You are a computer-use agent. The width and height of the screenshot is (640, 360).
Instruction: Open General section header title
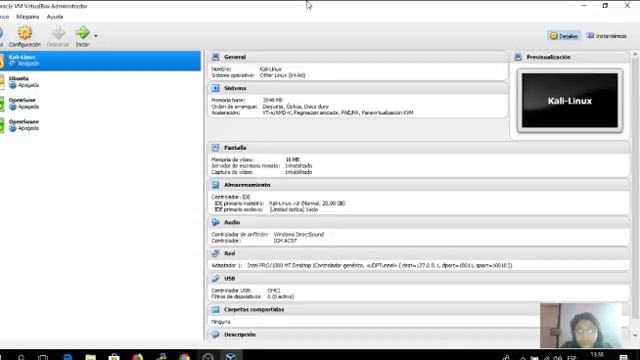tap(235, 57)
